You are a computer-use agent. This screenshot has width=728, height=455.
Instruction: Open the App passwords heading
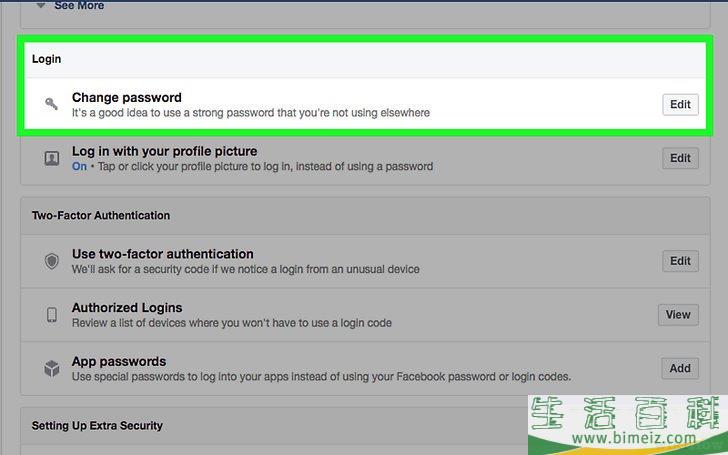pyautogui.click(x=119, y=361)
